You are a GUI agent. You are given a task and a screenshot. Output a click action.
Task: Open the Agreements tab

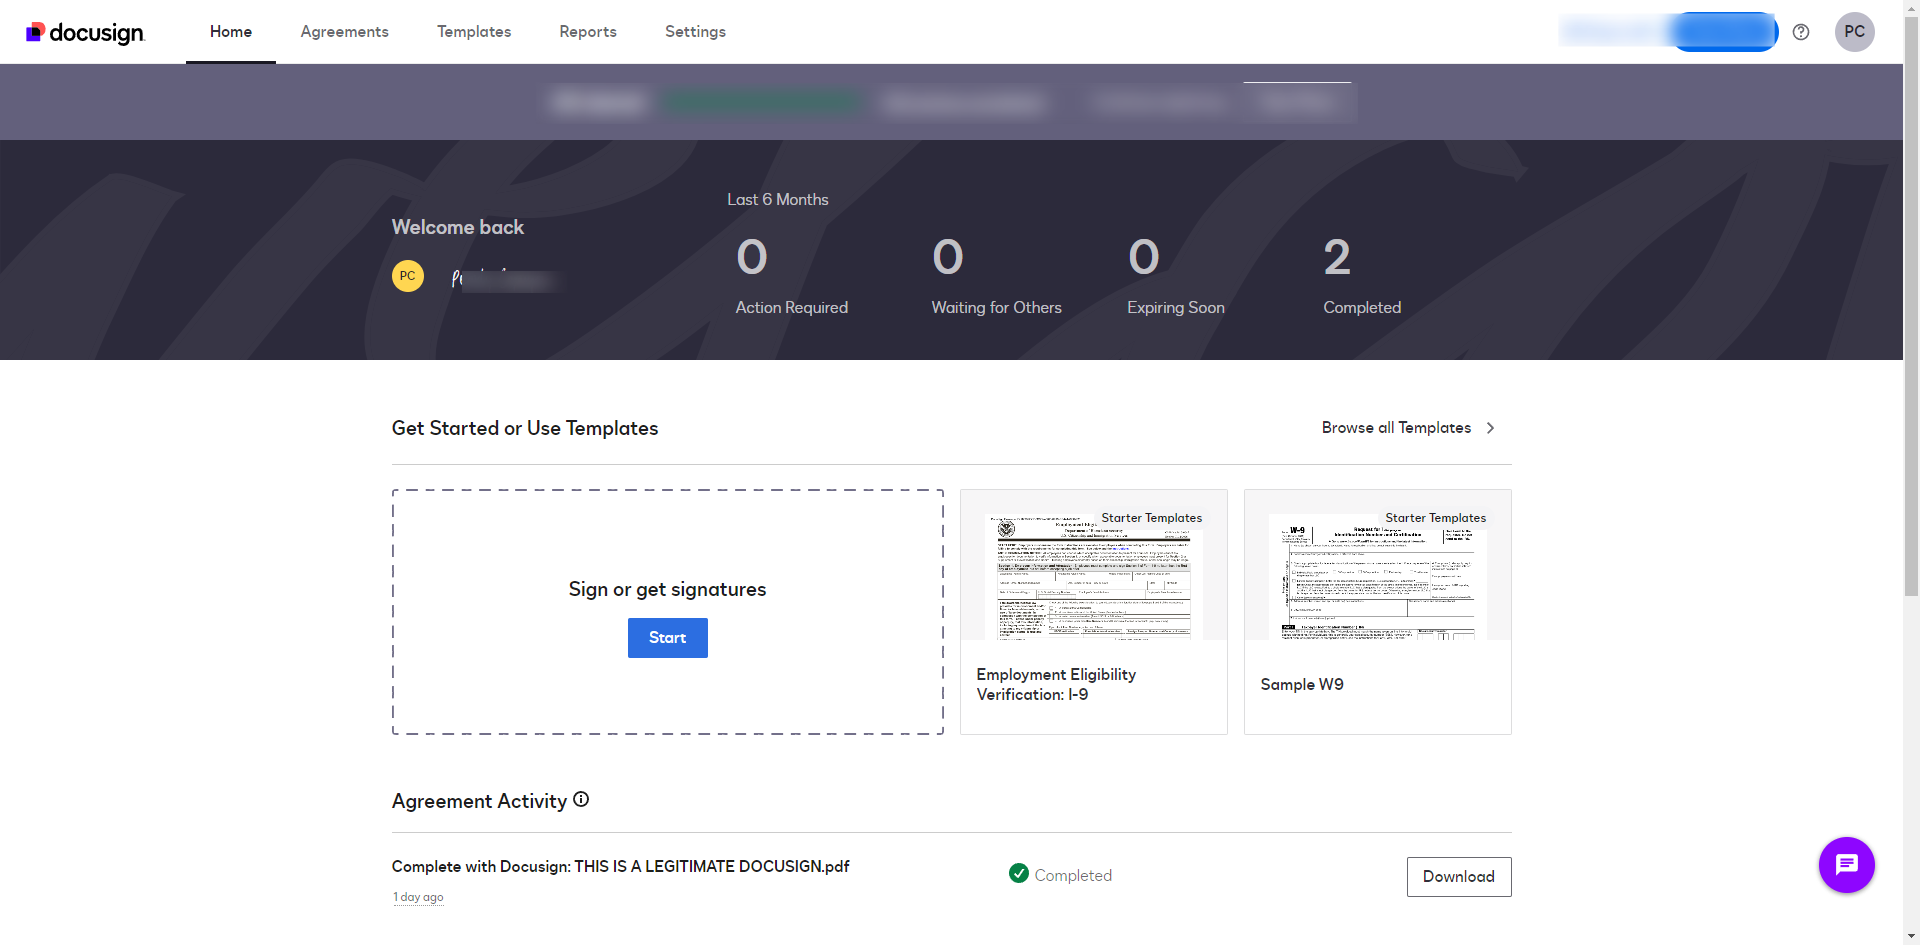pyautogui.click(x=345, y=32)
